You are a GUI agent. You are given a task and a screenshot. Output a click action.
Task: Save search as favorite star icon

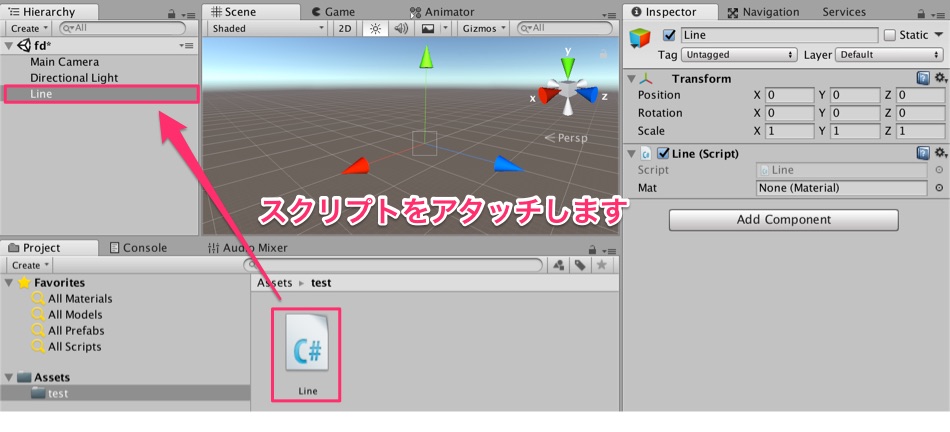601,265
